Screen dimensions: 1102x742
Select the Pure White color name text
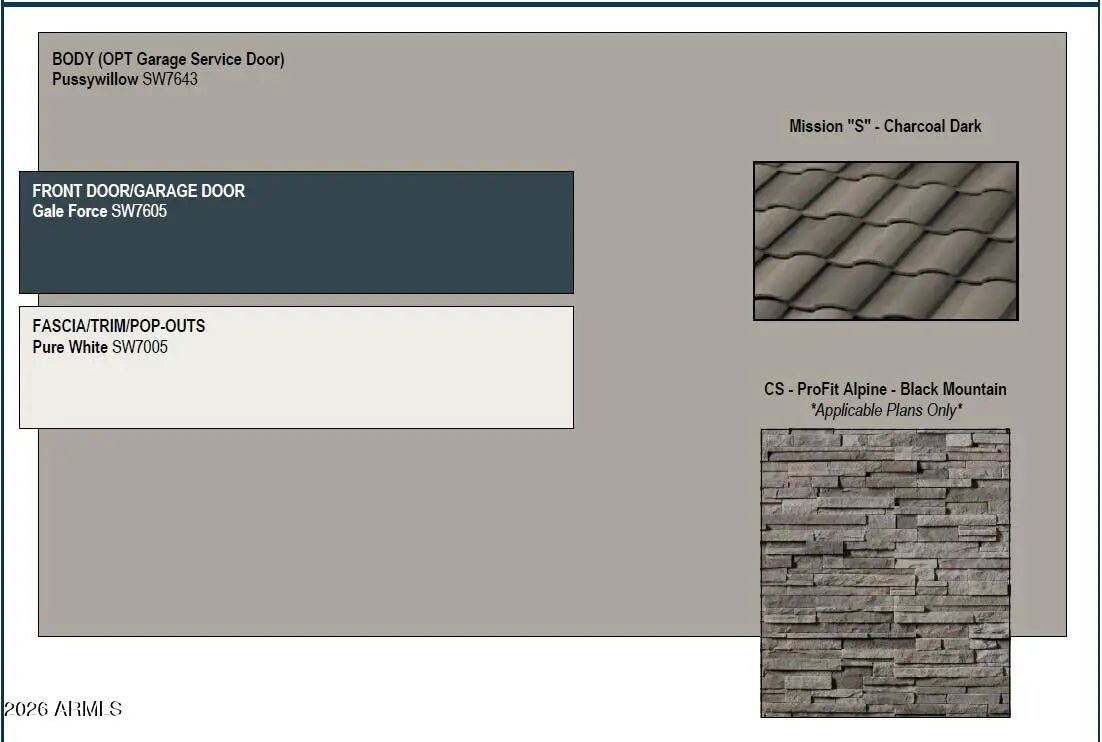pyautogui.click(x=70, y=347)
